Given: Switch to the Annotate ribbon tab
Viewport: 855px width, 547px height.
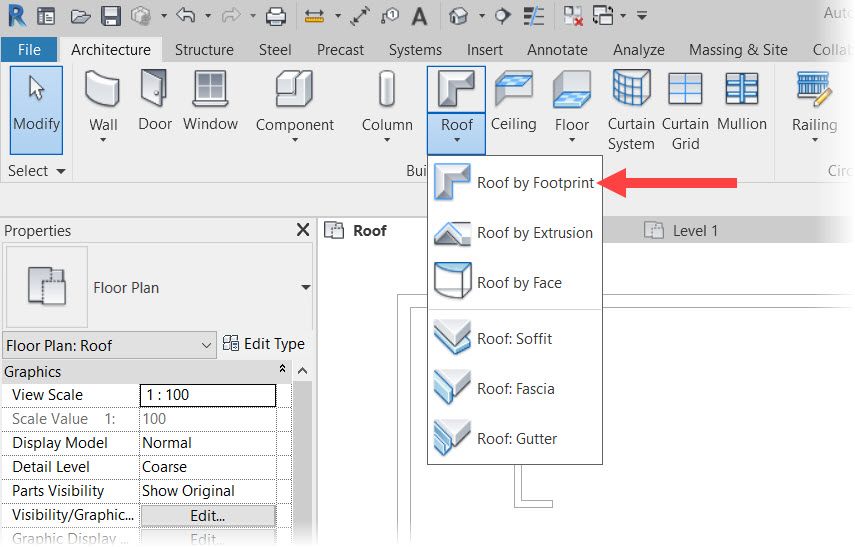Looking at the screenshot, I should (x=557, y=50).
